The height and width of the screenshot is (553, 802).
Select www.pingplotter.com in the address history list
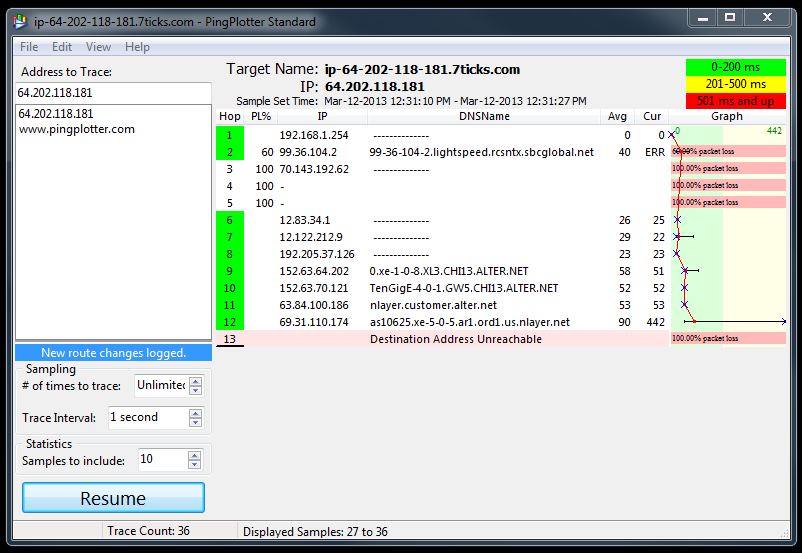tap(77, 129)
